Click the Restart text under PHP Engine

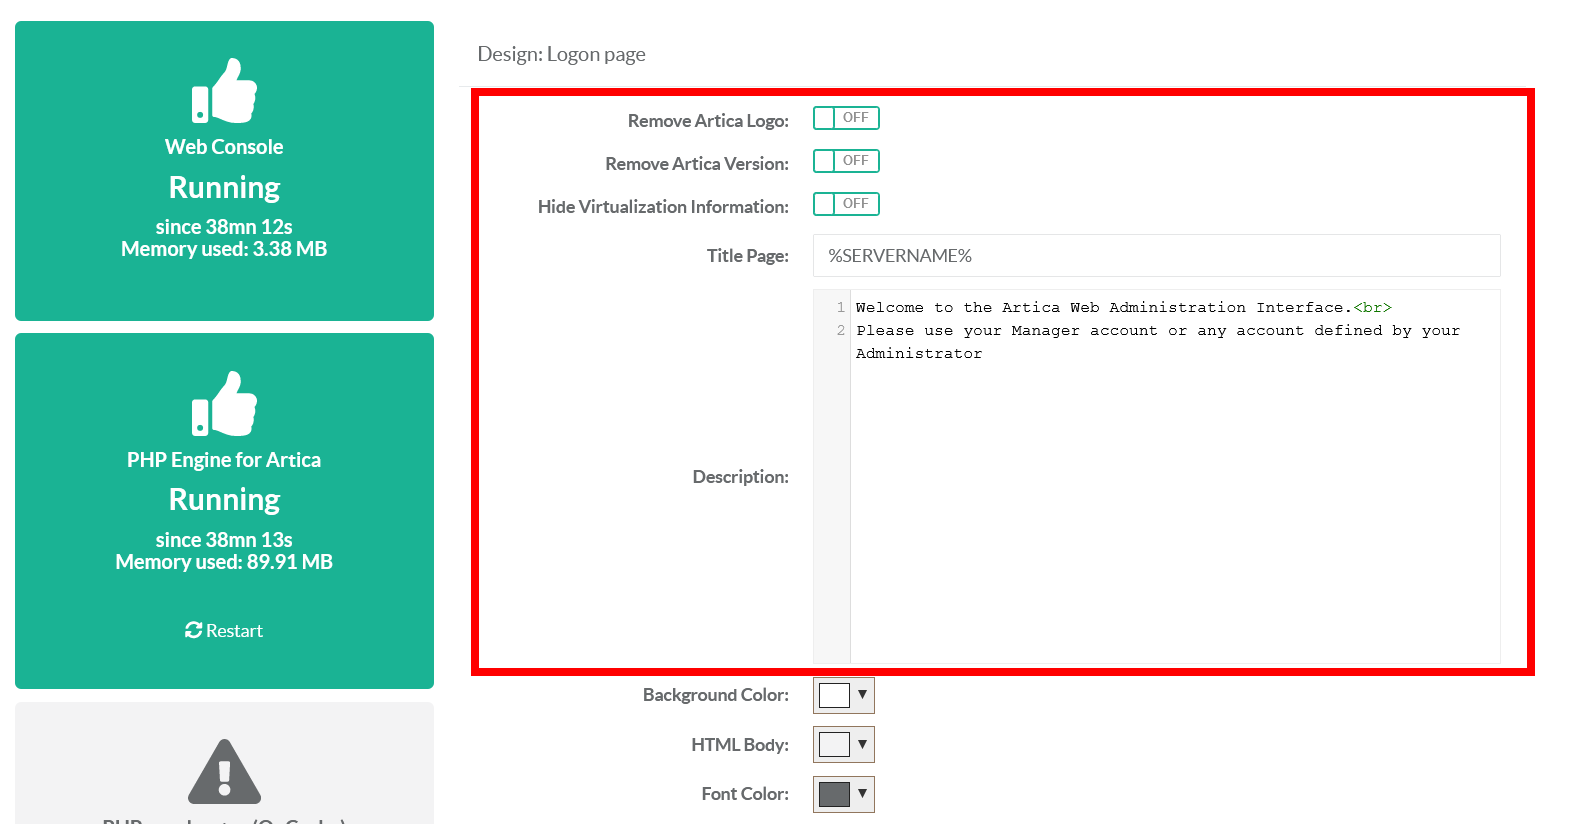[x=234, y=631]
